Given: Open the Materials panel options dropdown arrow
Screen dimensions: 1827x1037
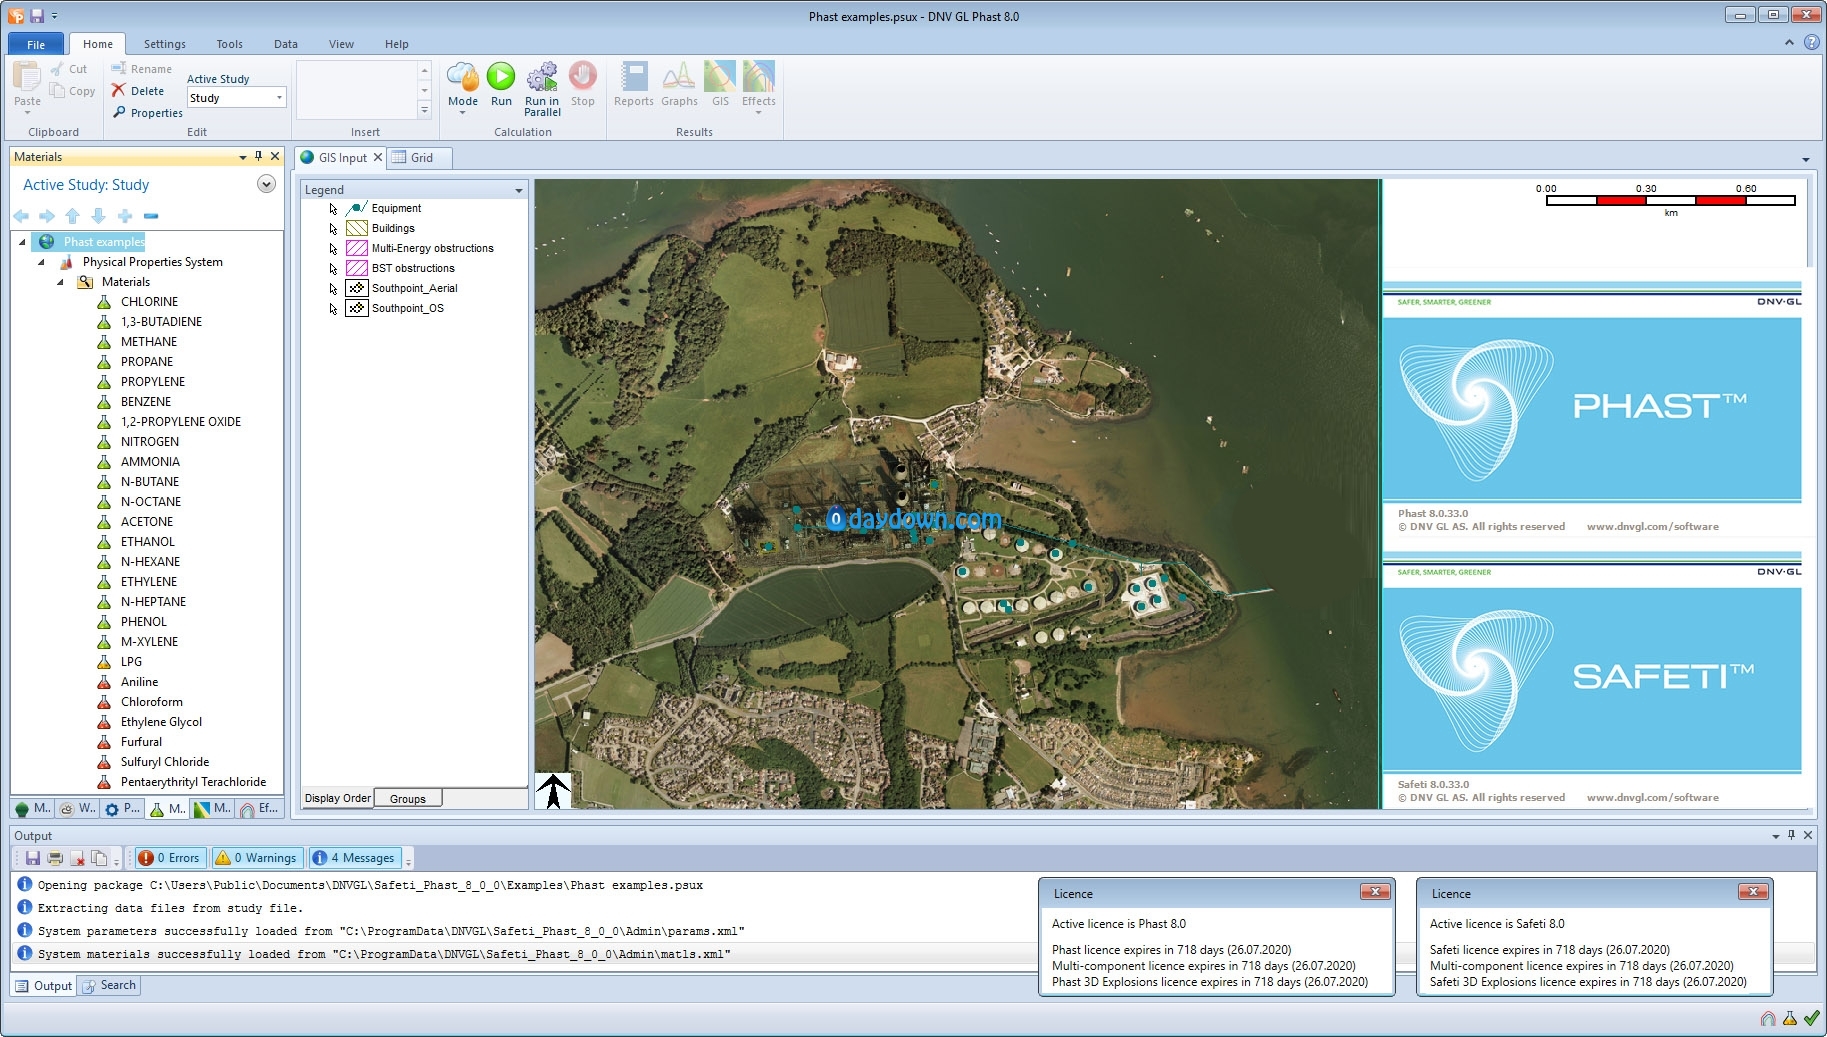Looking at the screenshot, I should 242,157.
